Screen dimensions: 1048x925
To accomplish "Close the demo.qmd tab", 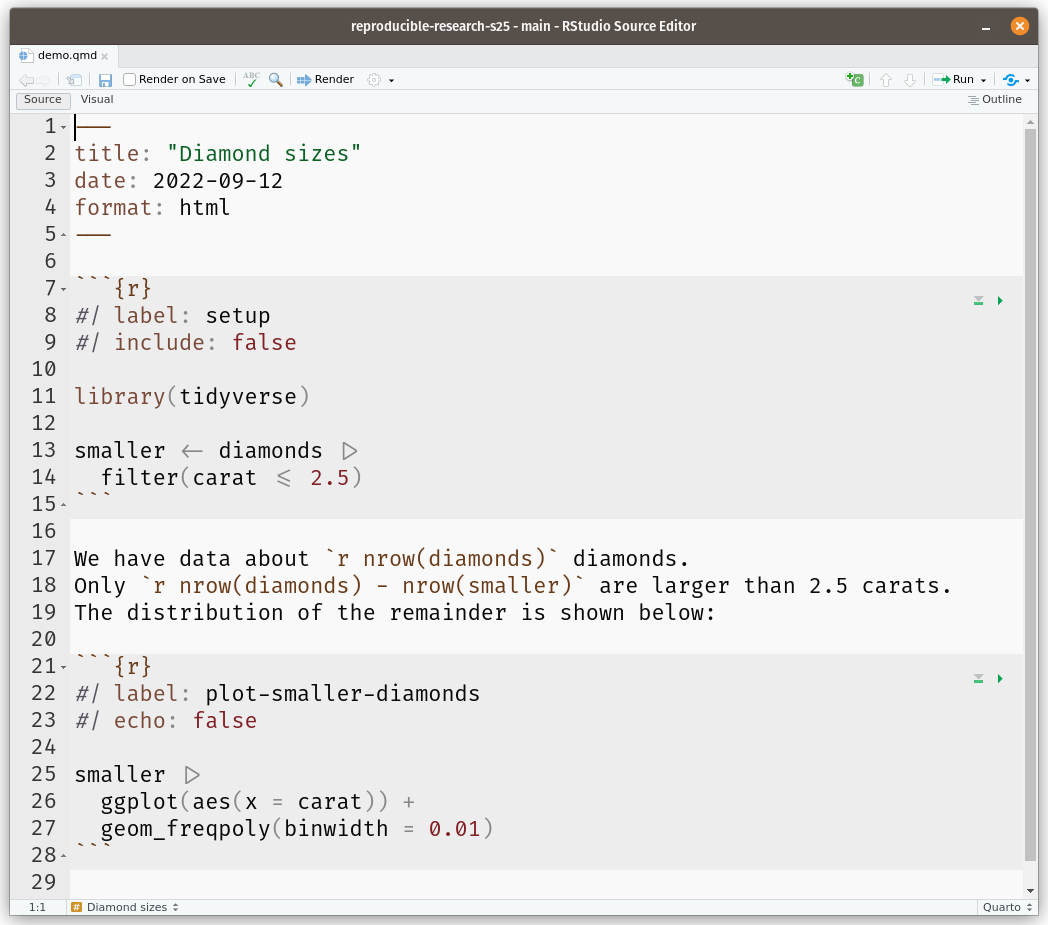I will pyautogui.click(x=105, y=56).
